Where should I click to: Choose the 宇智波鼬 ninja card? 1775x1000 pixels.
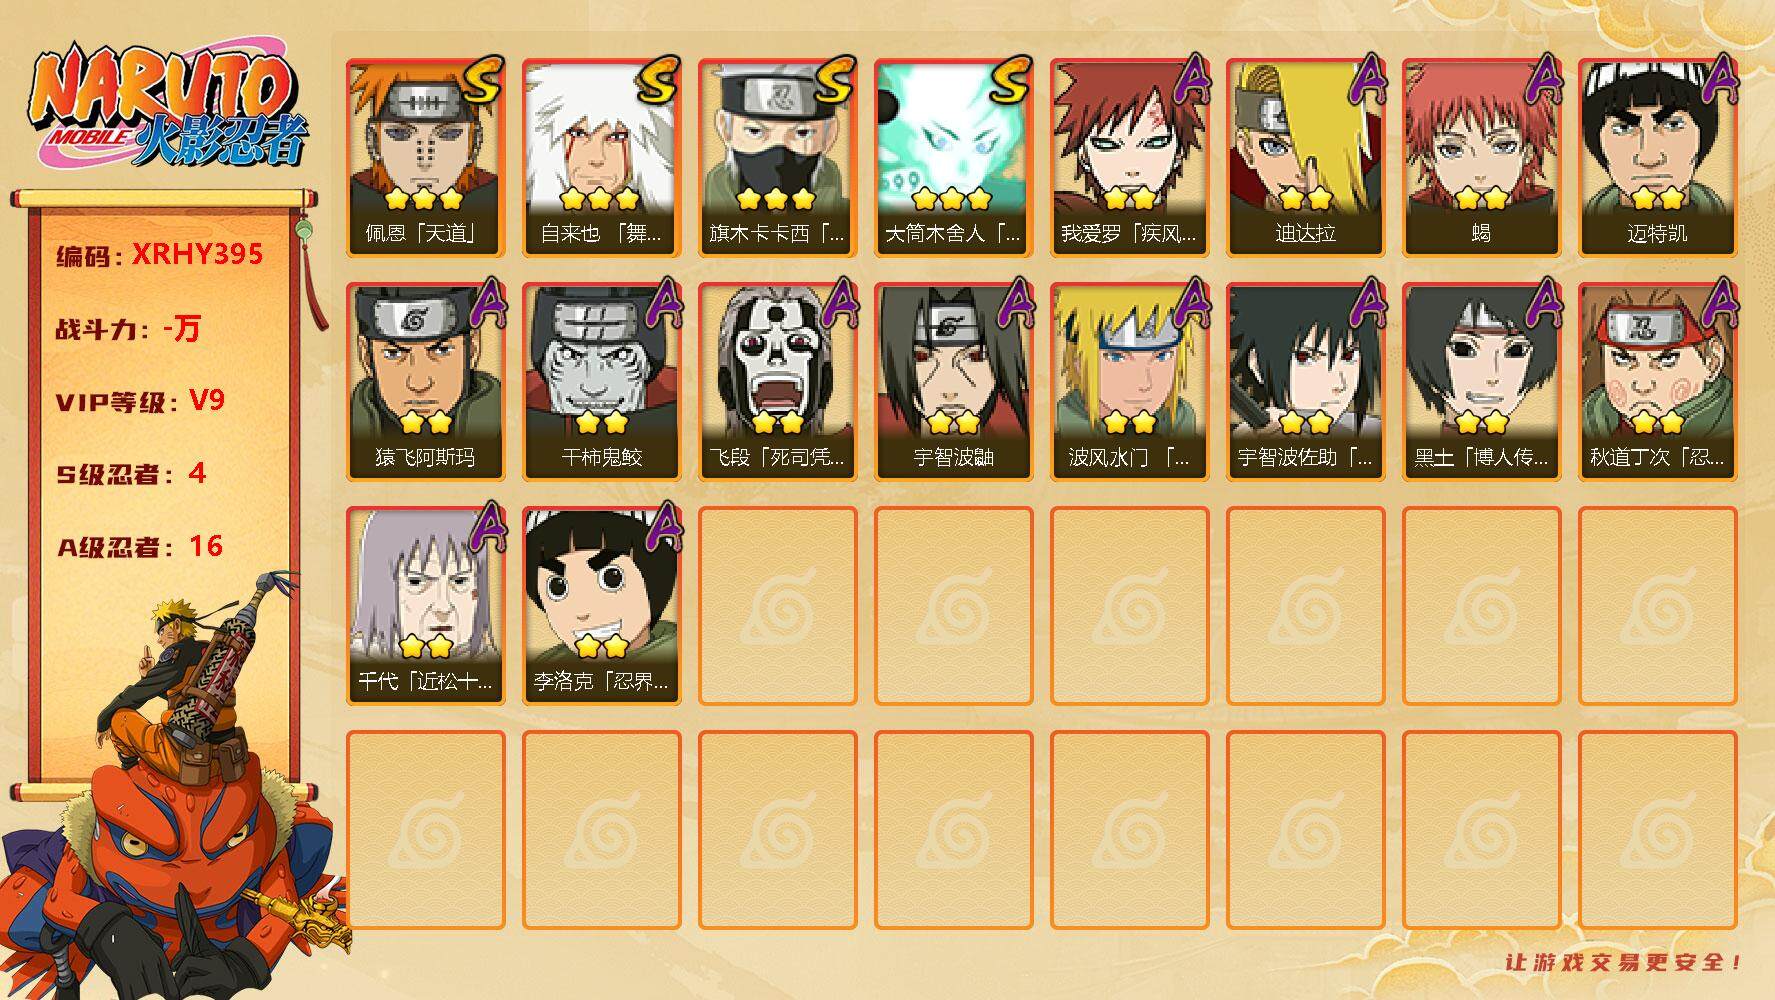click(x=953, y=382)
